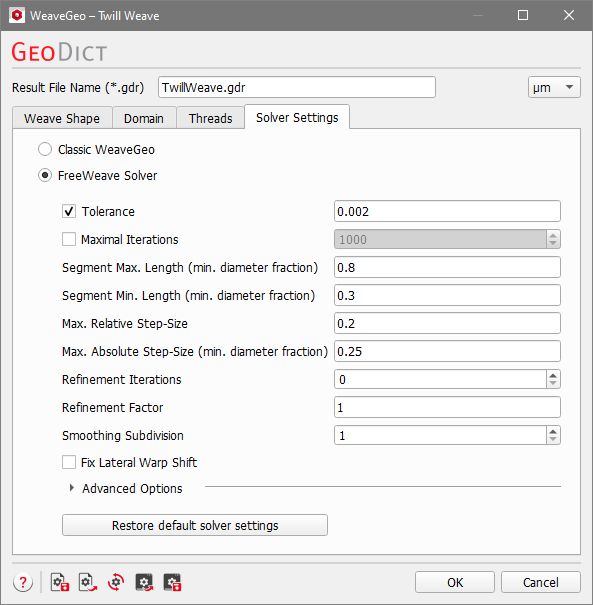Screen dimensions: 593x605
Task: Click the GeoDict app icon in title bar
Action: (x=17, y=16)
